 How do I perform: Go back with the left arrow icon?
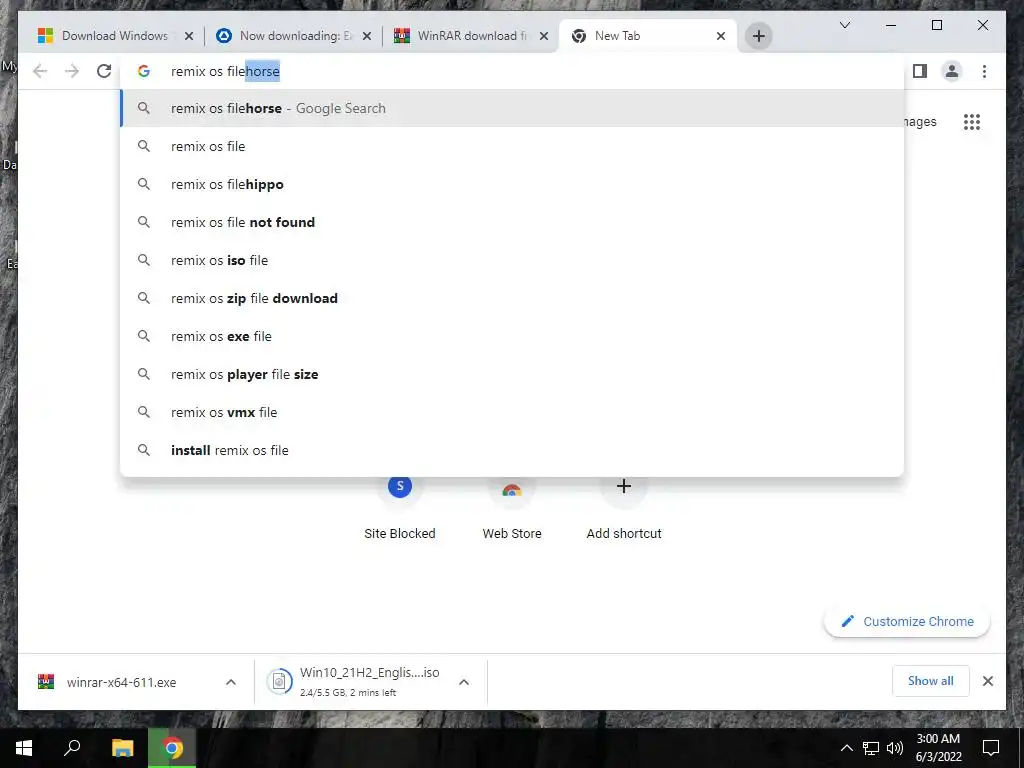[40, 71]
